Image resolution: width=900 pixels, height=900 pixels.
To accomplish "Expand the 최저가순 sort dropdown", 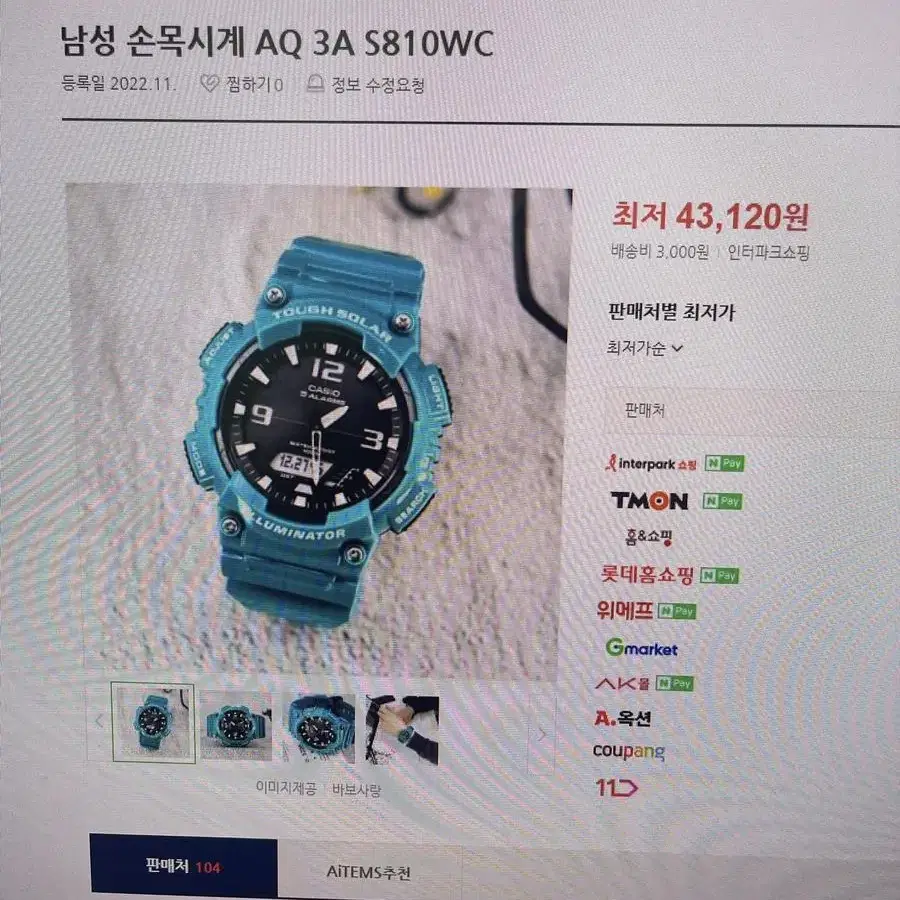I will click(x=645, y=348).
